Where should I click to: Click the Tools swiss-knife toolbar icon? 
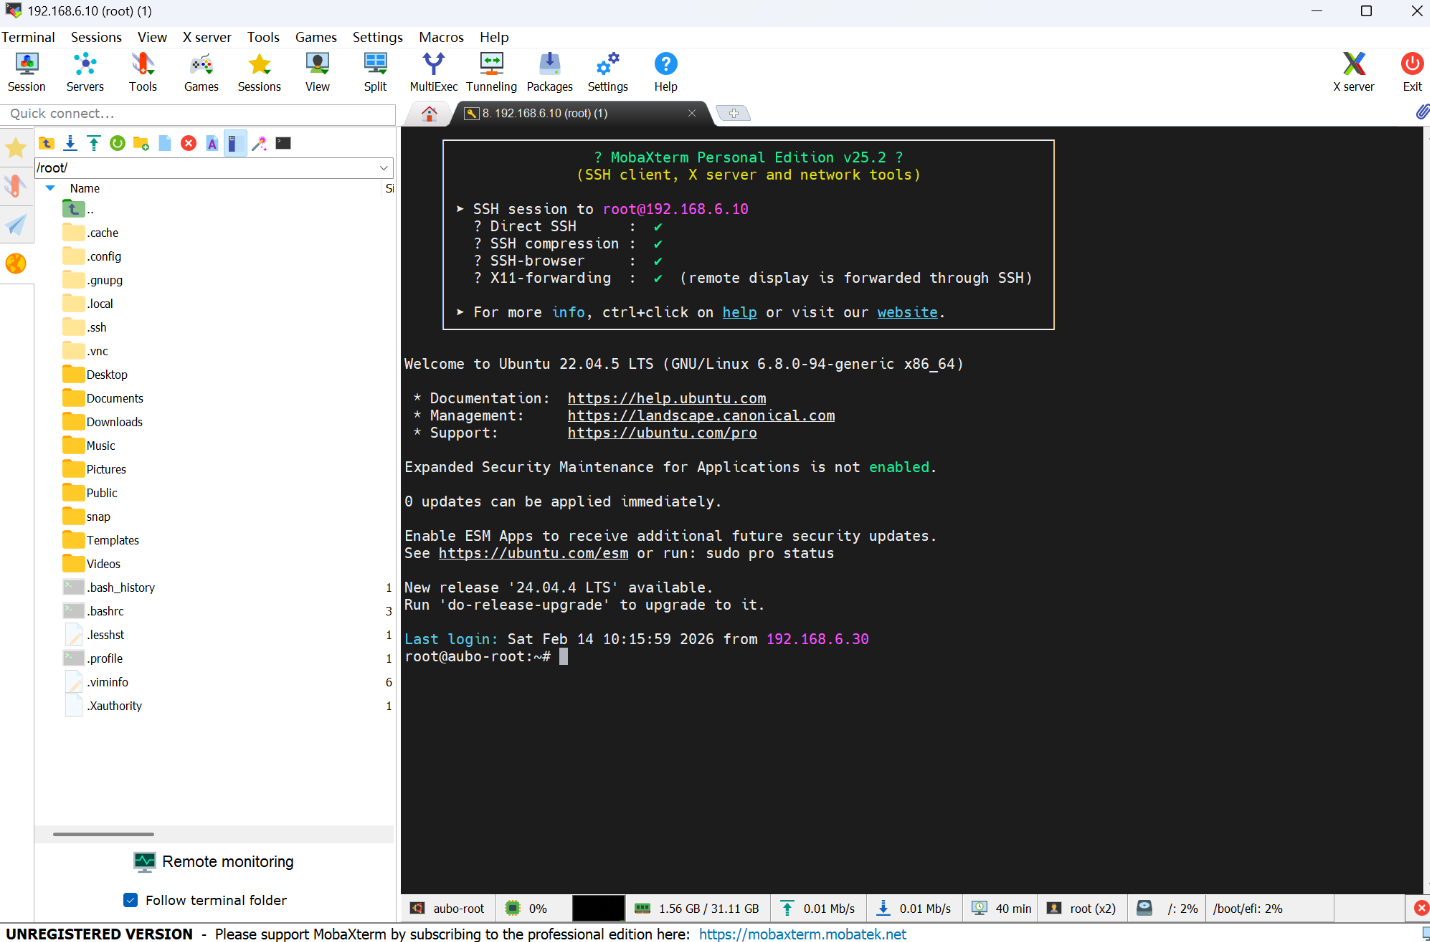click(x=143, y=72)
